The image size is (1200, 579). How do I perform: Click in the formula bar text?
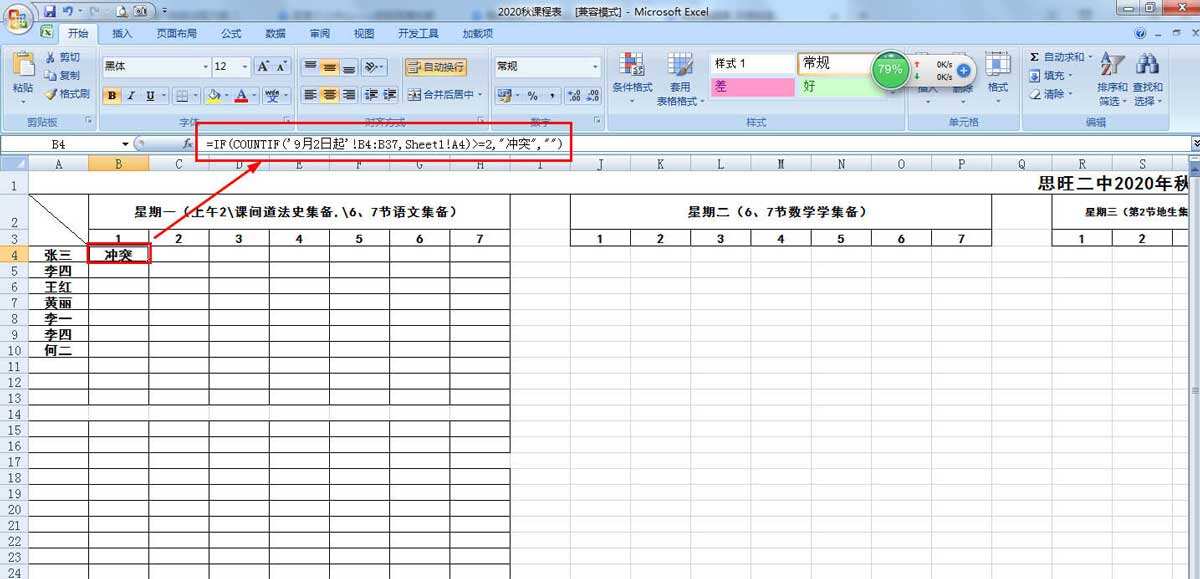(x=385, y=144)
